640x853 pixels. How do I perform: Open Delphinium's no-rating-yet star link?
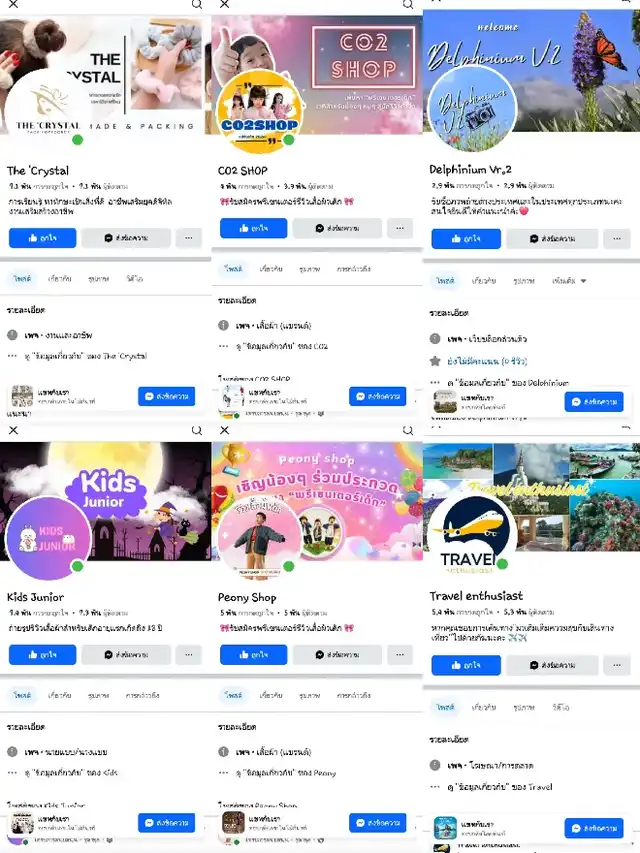(x=487, y=361)
